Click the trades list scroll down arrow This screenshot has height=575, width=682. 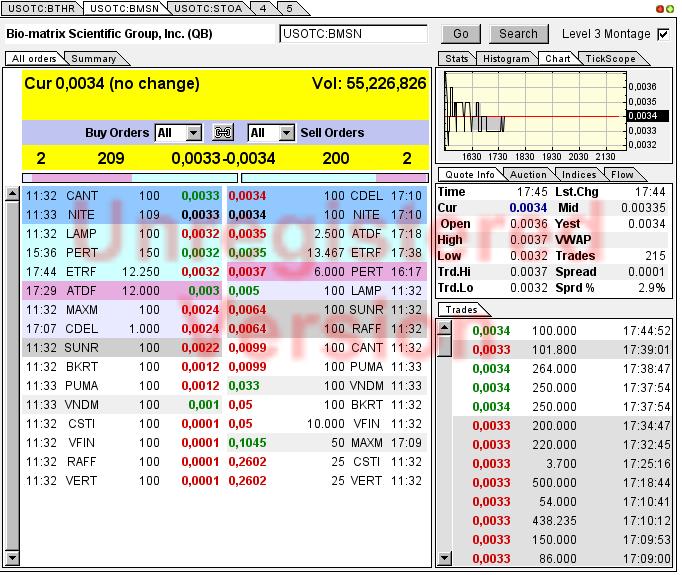[x=445, y=558]
